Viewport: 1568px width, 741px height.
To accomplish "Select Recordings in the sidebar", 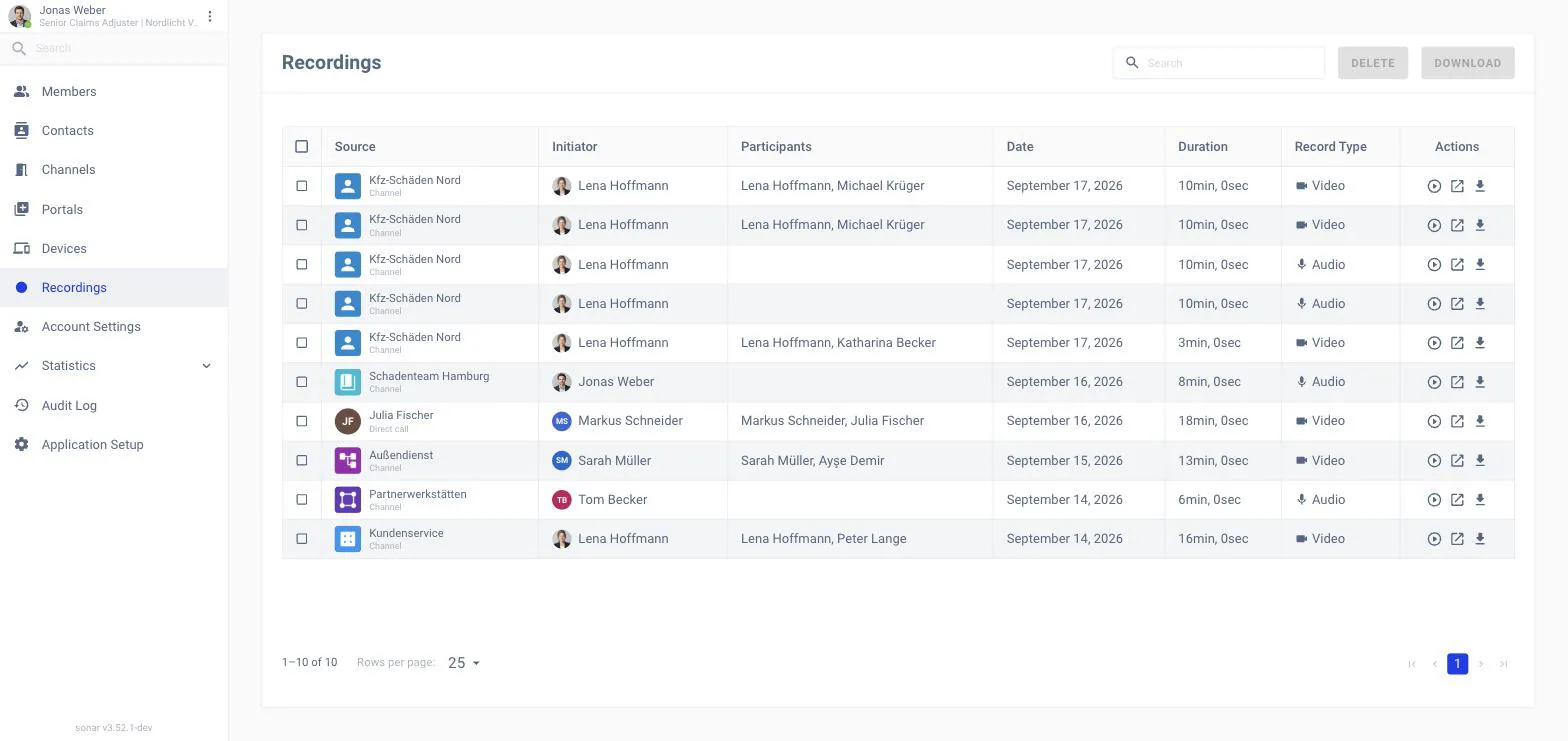I will [114, 288].
